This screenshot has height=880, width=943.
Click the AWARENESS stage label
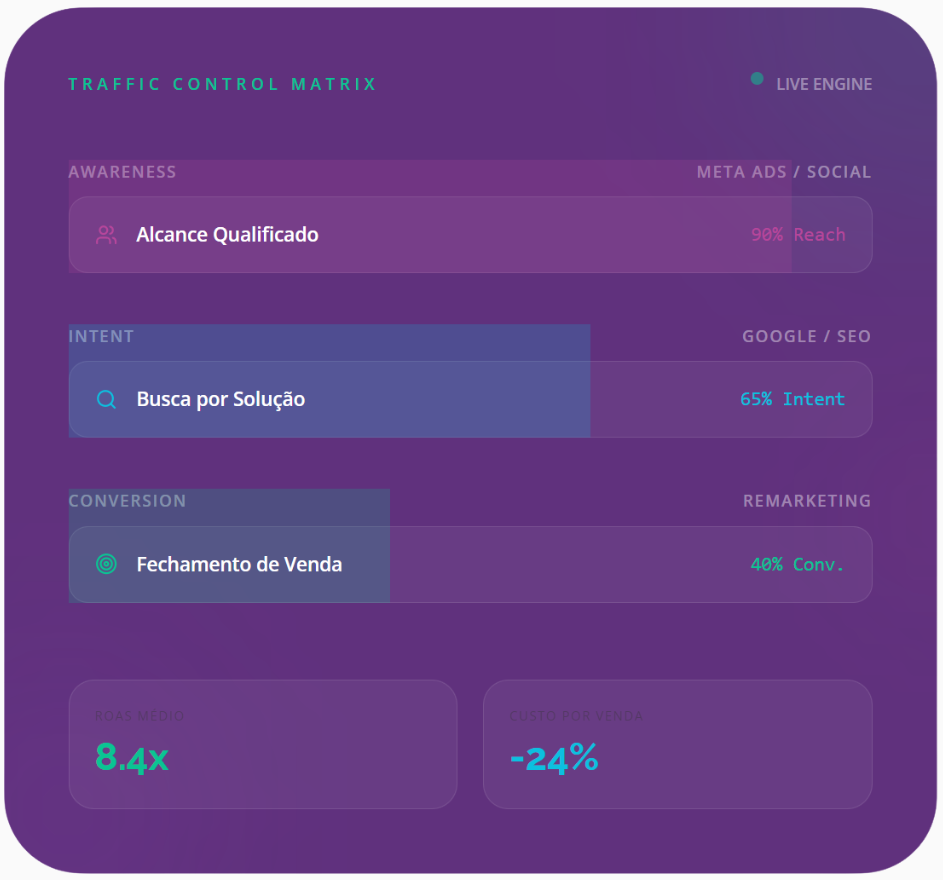(122, 172)
